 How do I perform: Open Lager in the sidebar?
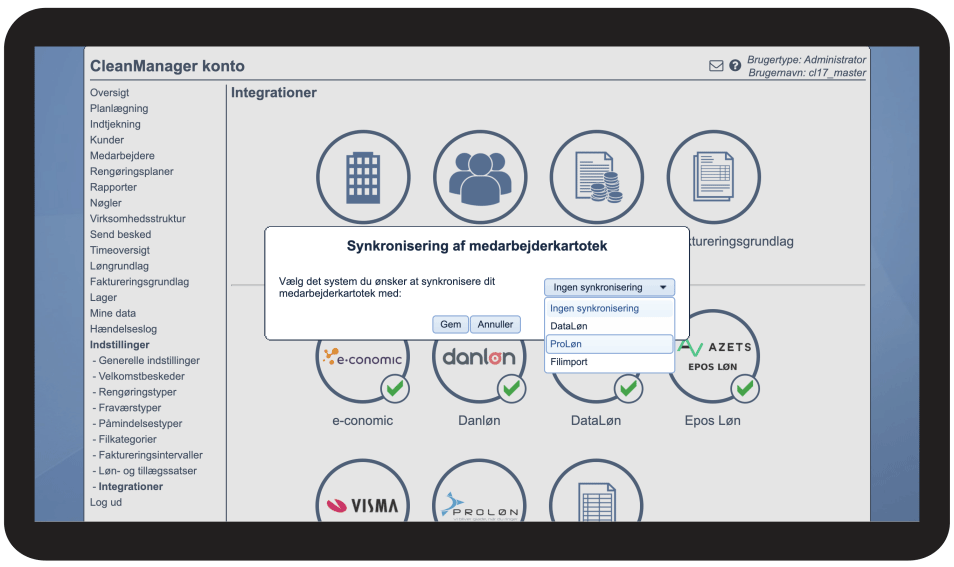[x=103, y=297]
